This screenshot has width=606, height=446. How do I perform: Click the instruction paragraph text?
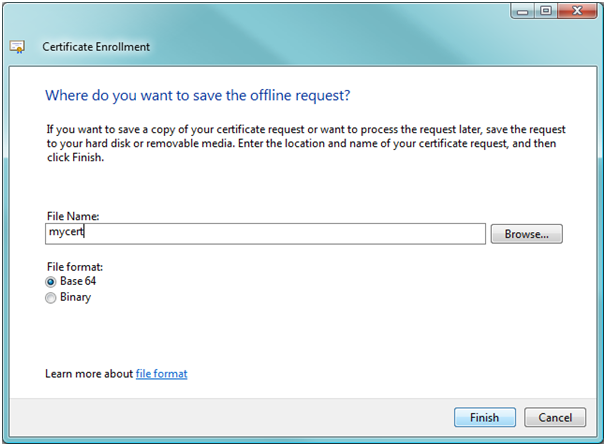click(x=306, y=143)
